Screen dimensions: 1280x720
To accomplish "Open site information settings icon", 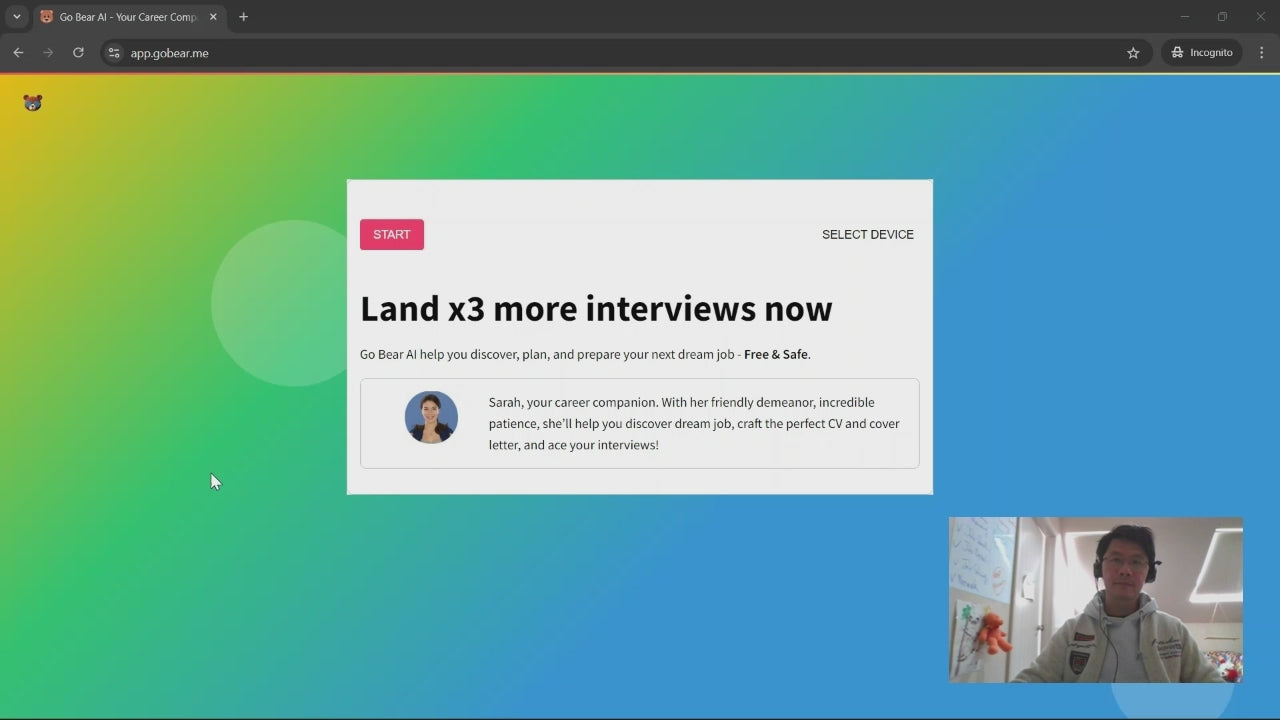I will coord(113,53).
